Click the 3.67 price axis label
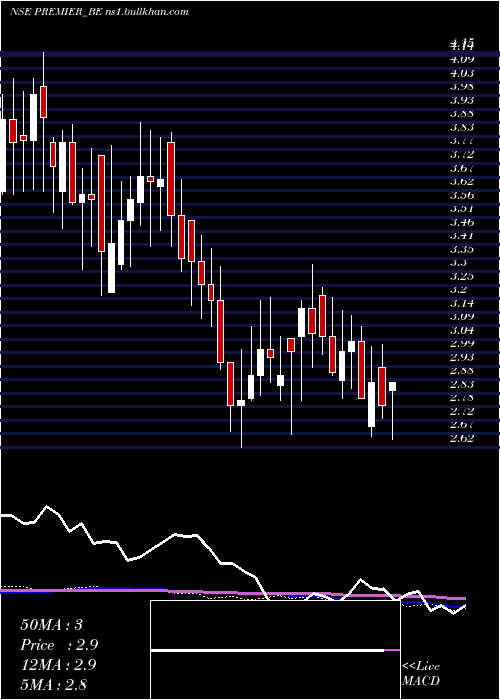 pos(462,168)
